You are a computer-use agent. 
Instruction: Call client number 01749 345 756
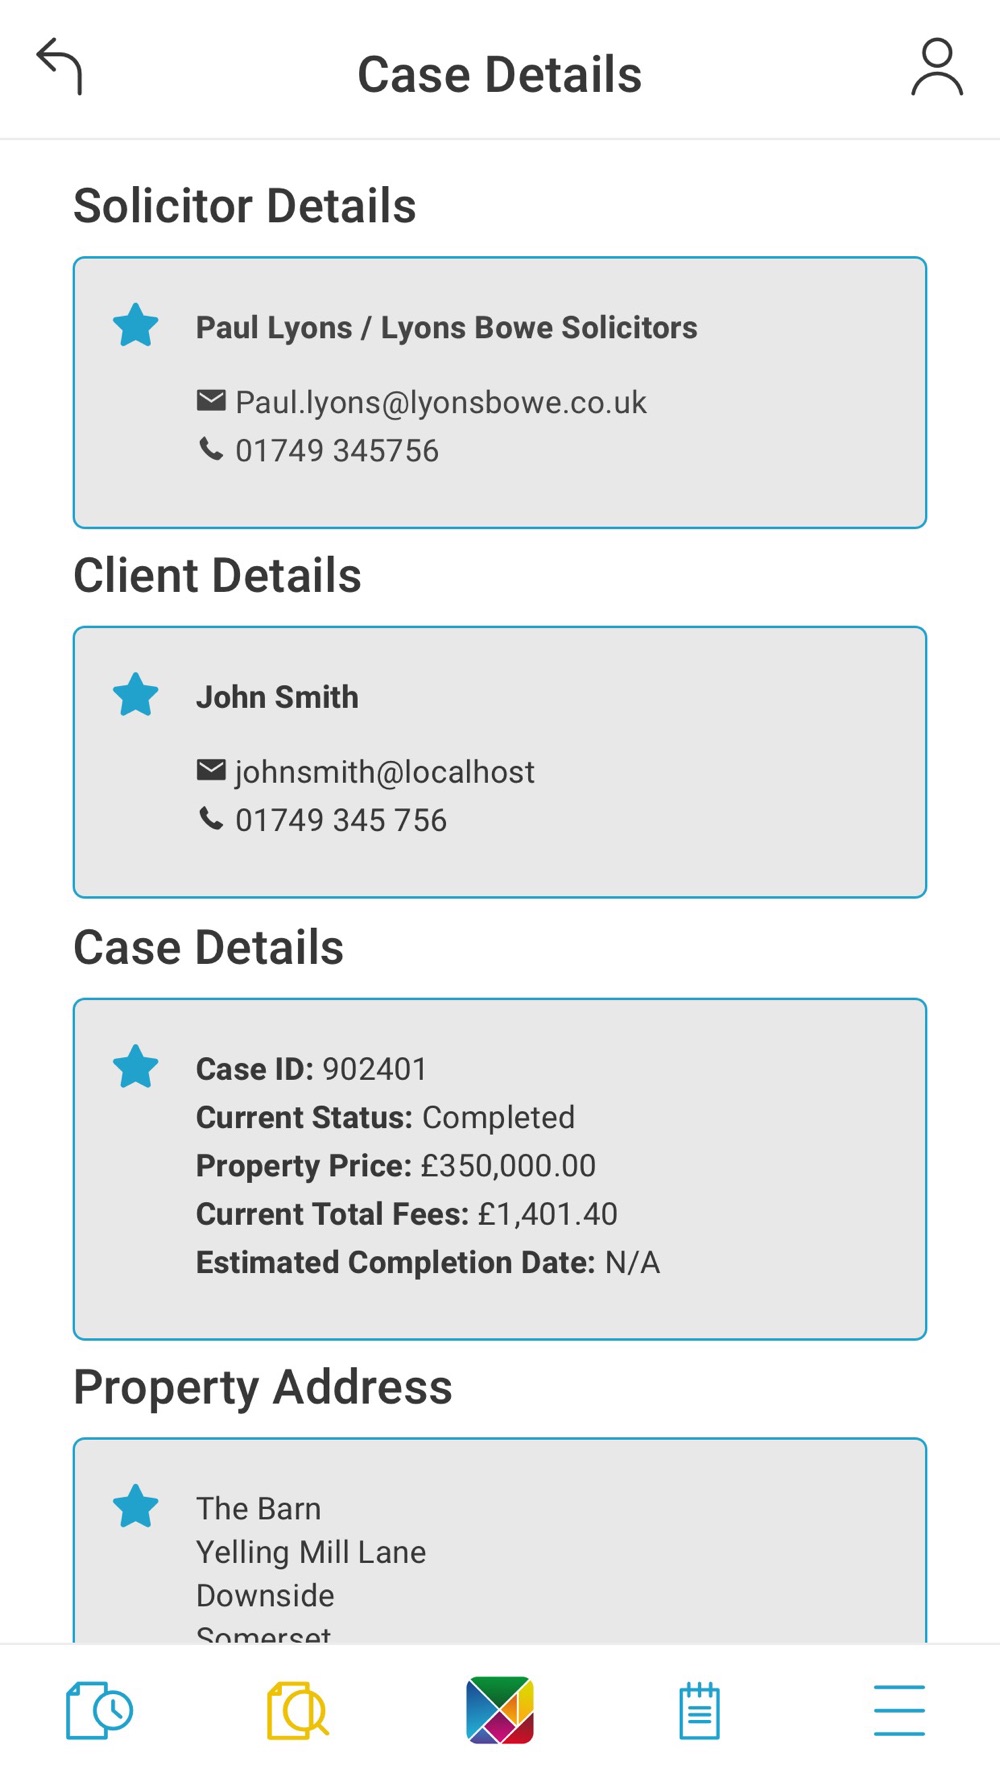point(341,821)
